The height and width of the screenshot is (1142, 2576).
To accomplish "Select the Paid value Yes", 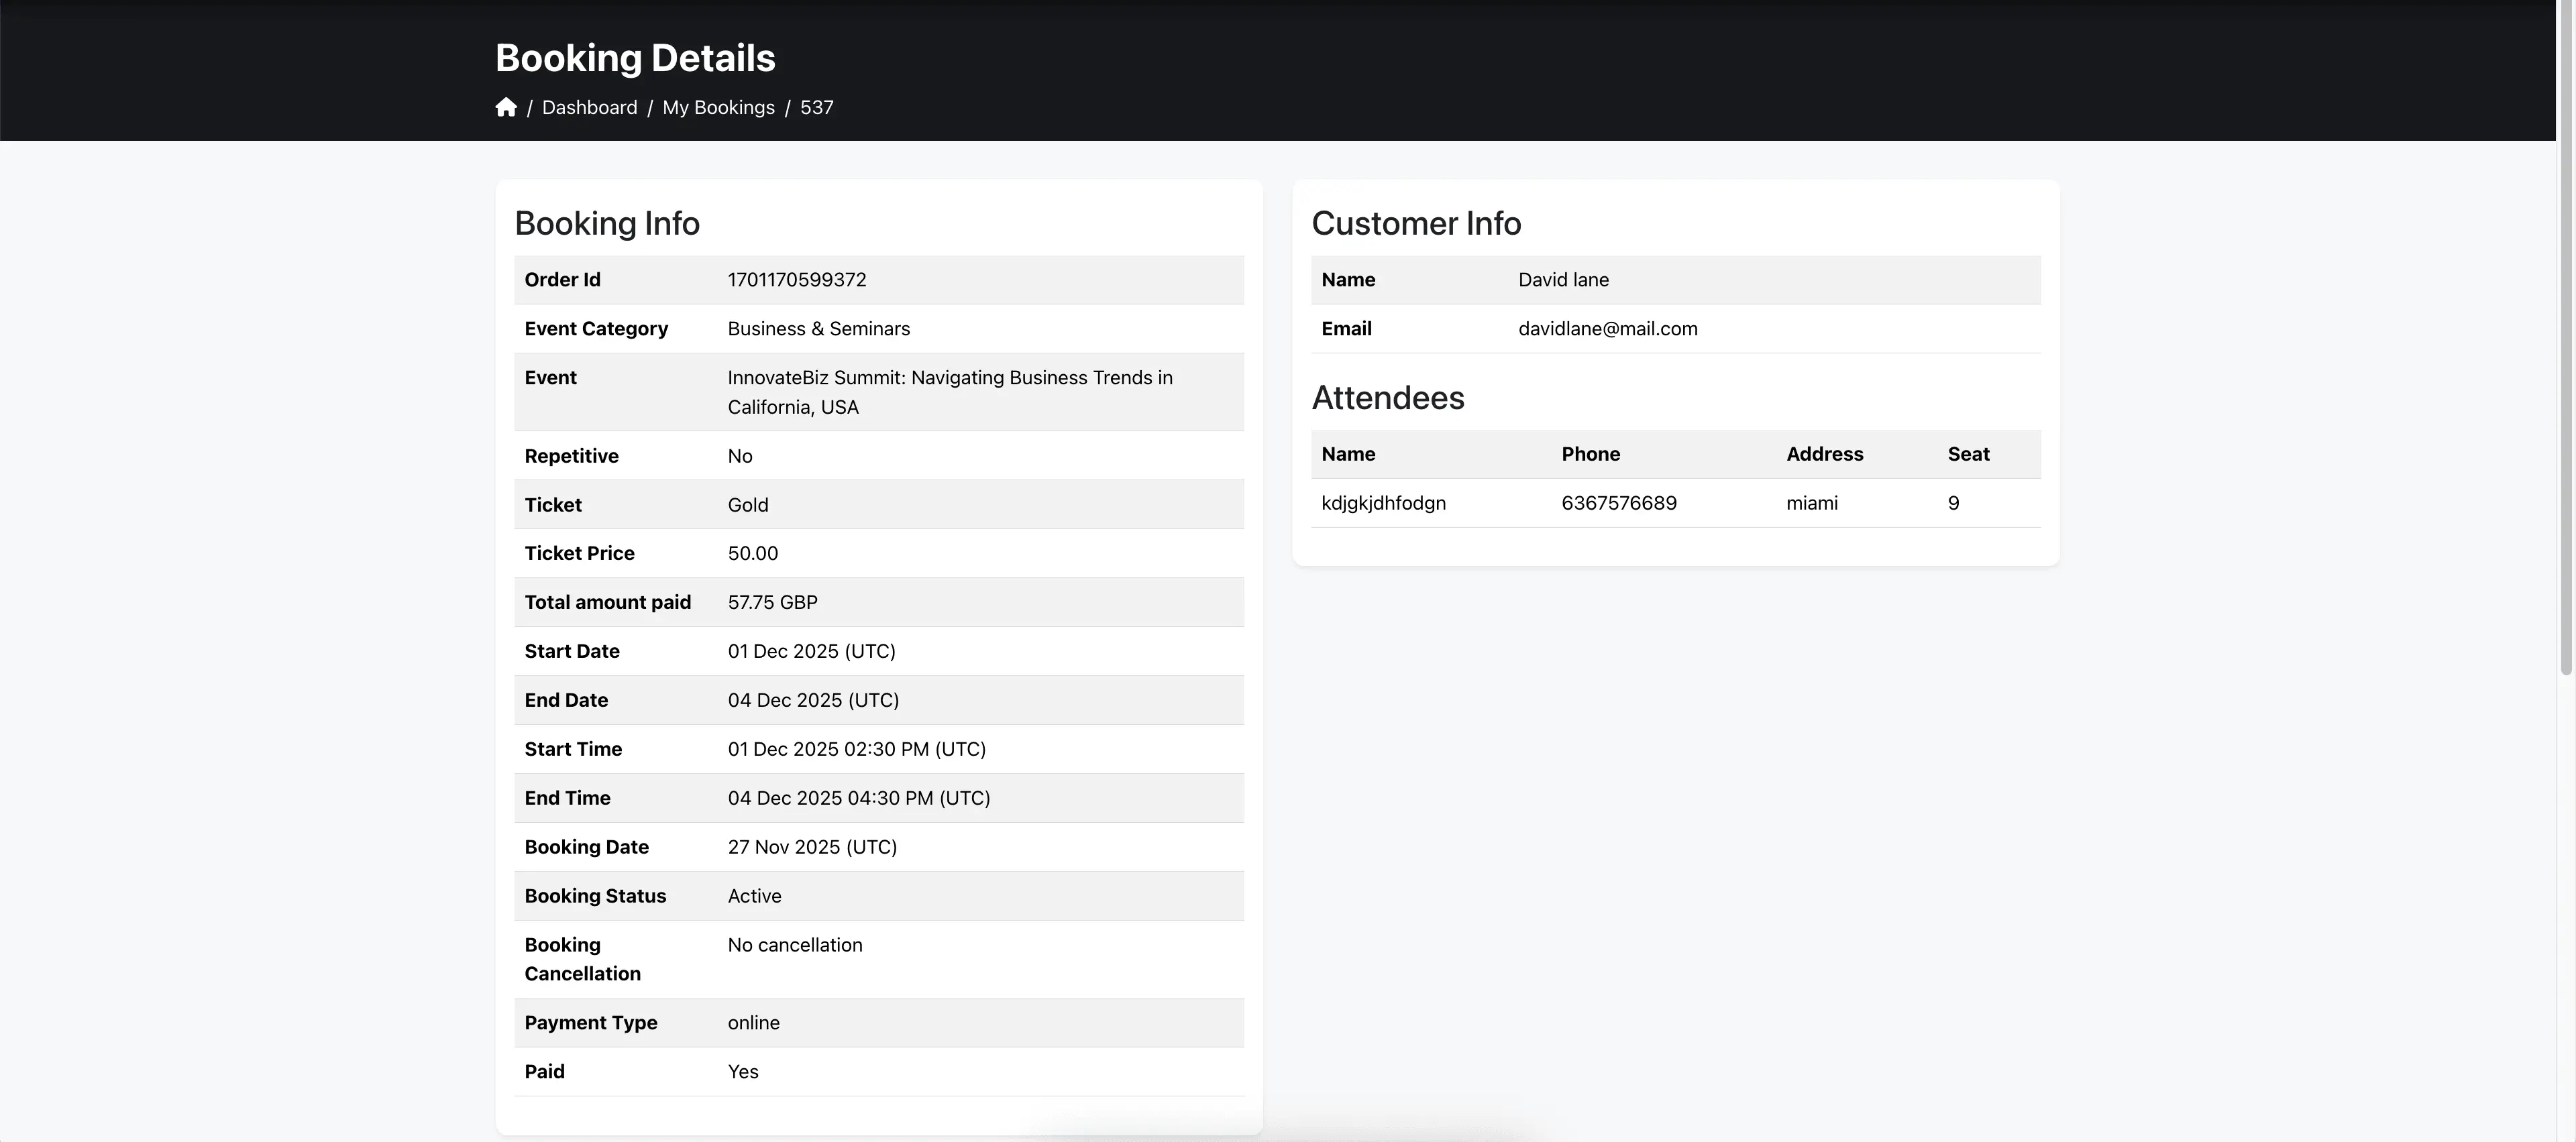I will click(743, 1071).
